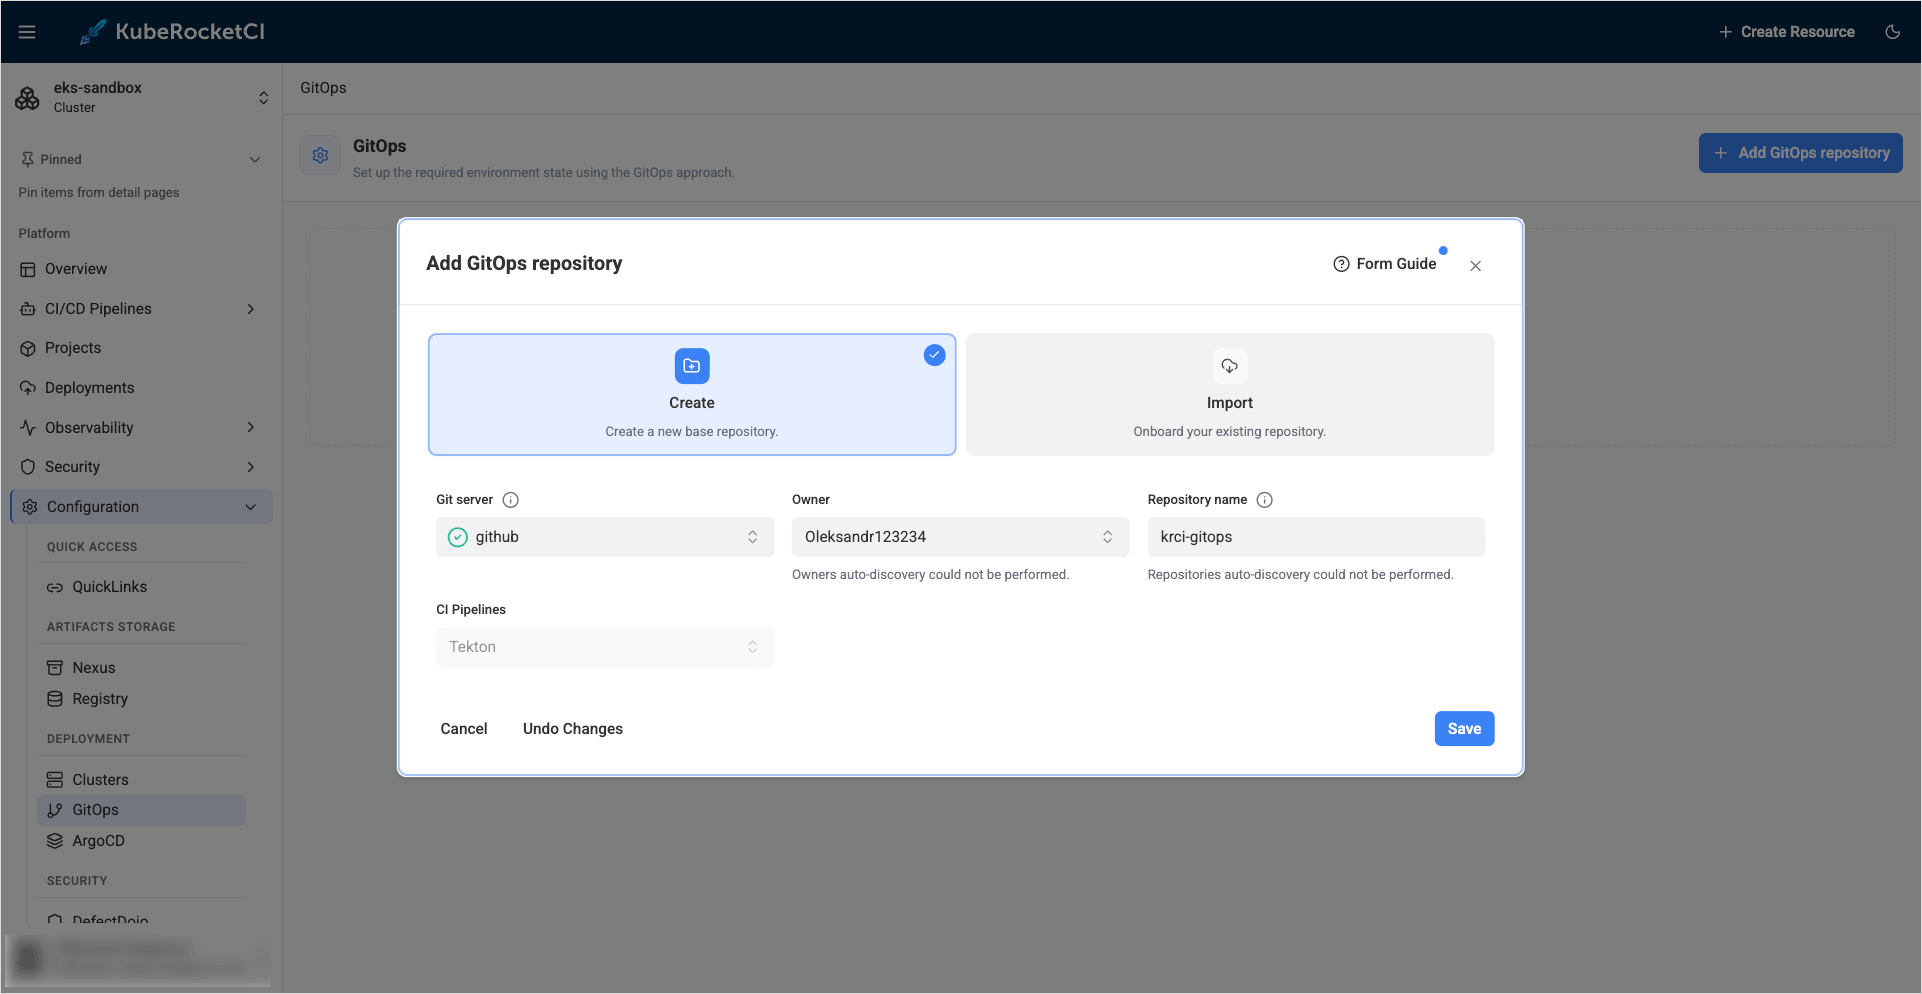Select the Import repository option card
Viewport: 1922px width, 994px height.
click(1230, 395)
